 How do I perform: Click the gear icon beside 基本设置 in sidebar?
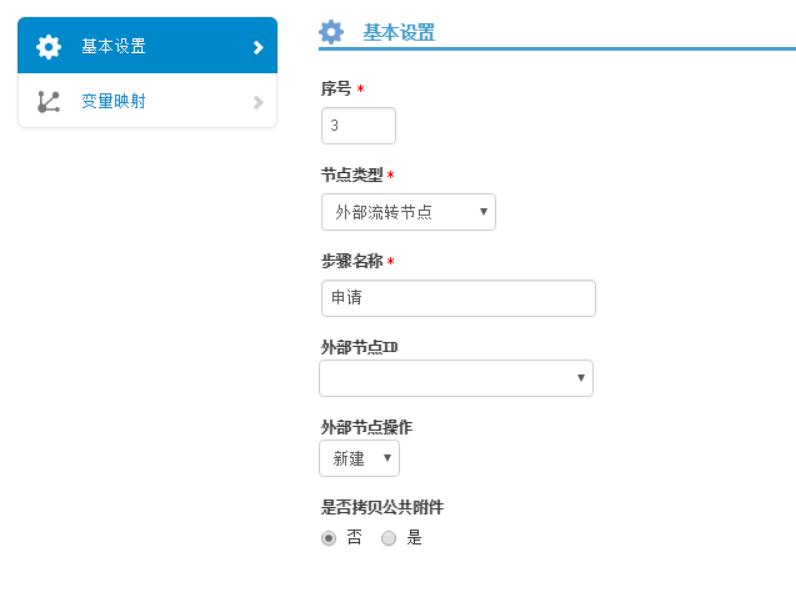coord(47,46)
